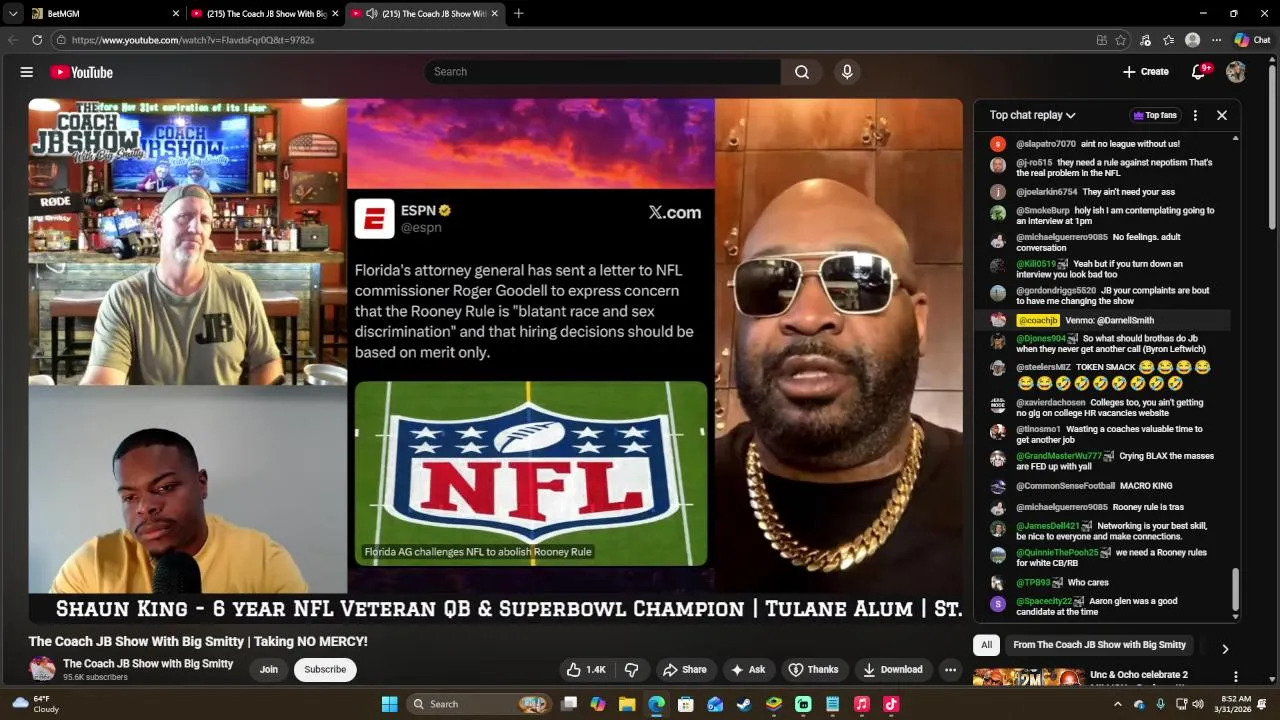Click the video player area
The height and width of the screenshot is (720, 1280).
495,360
